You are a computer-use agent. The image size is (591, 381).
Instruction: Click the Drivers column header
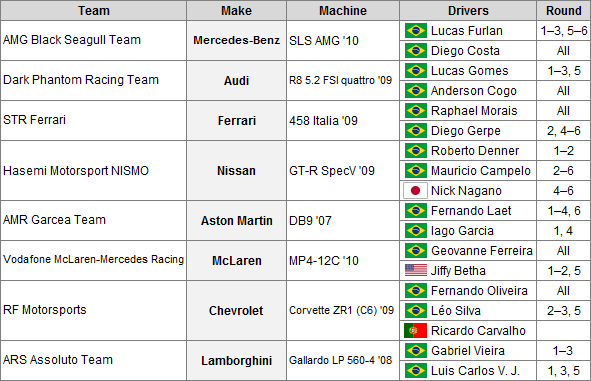468,11
